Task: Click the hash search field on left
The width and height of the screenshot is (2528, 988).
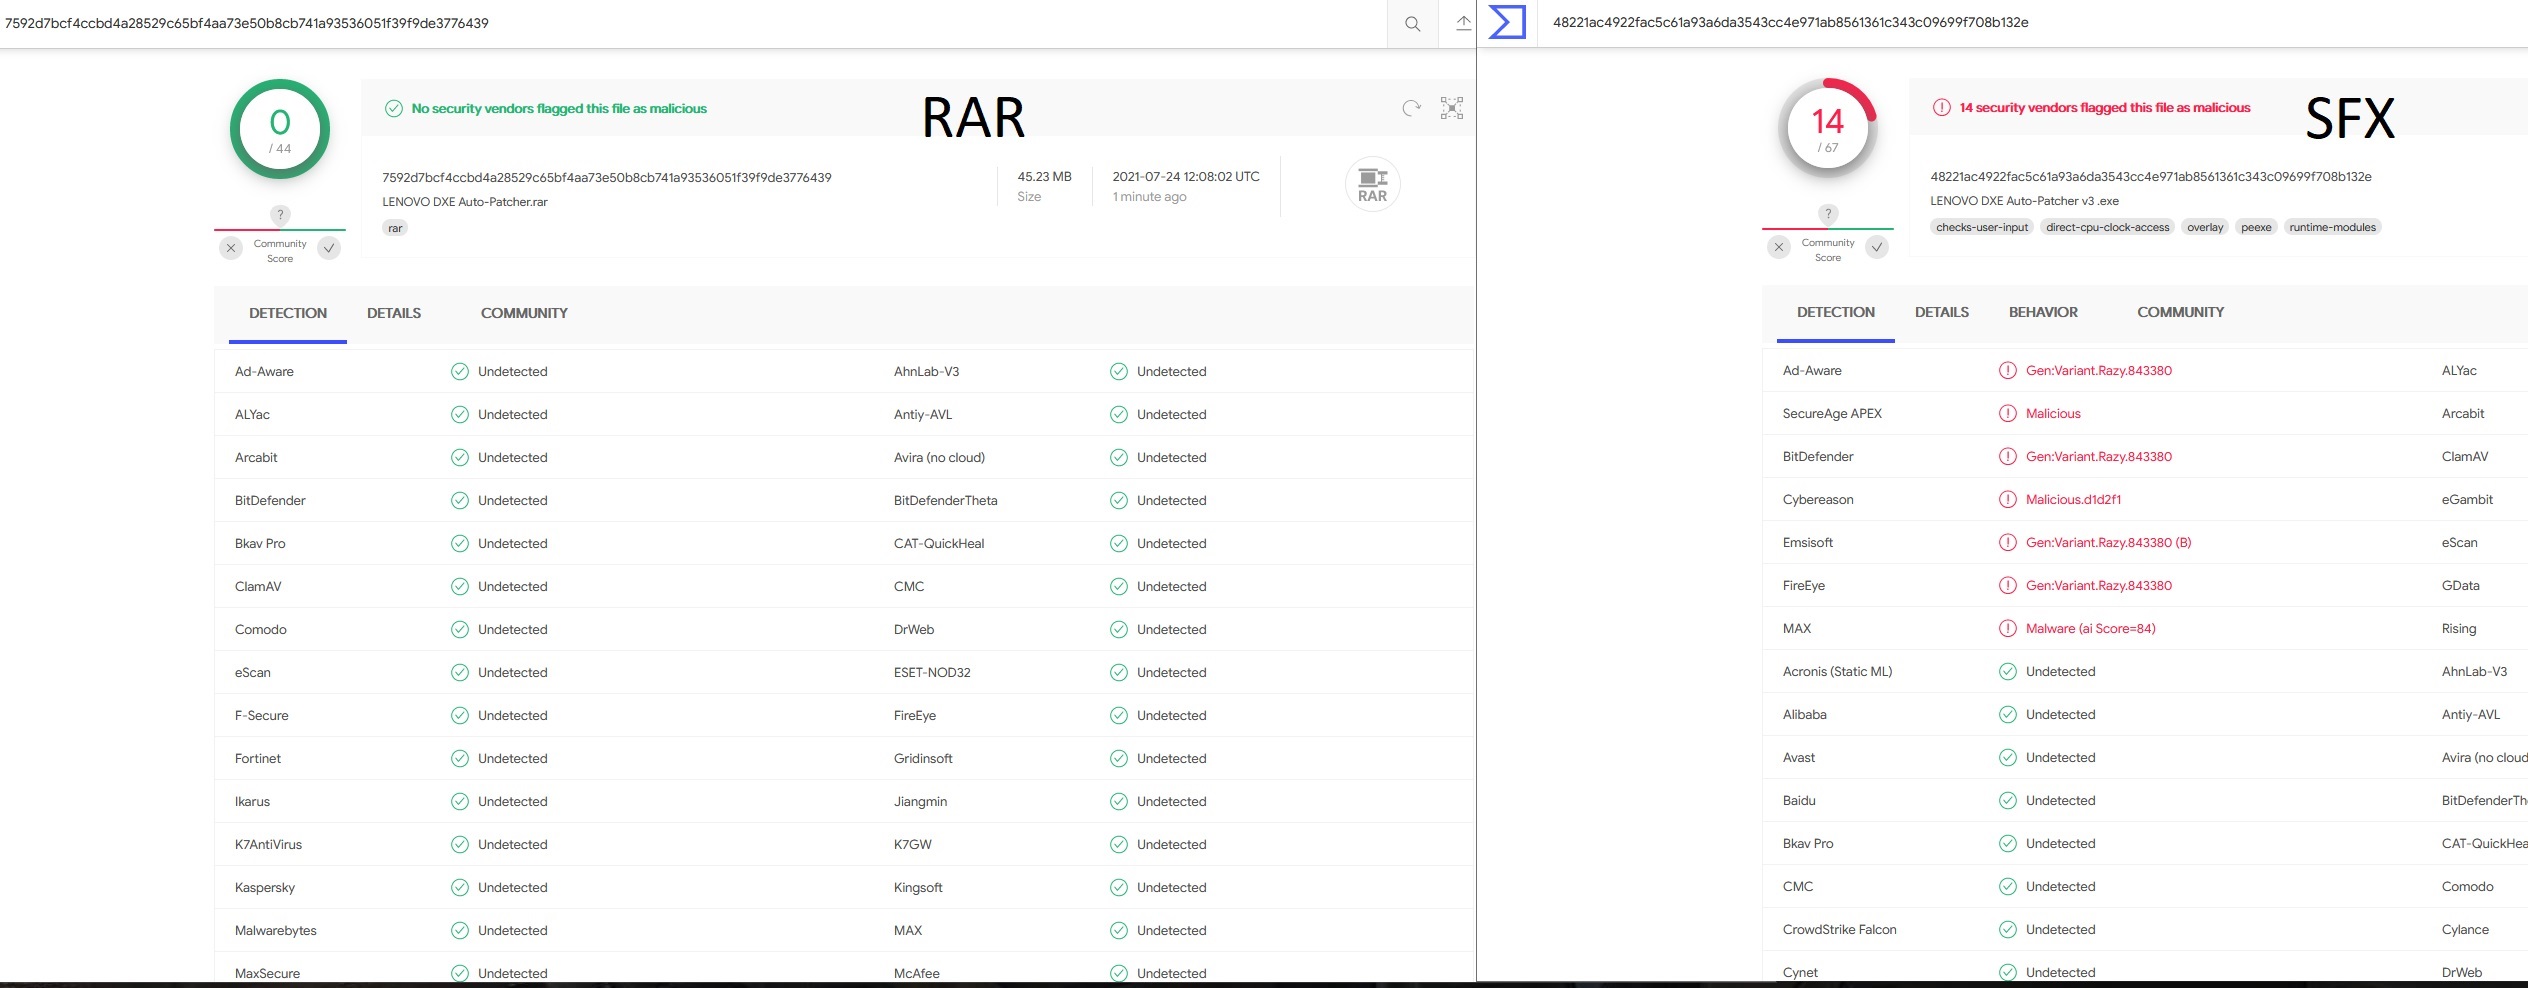Action: coord(690,23)
